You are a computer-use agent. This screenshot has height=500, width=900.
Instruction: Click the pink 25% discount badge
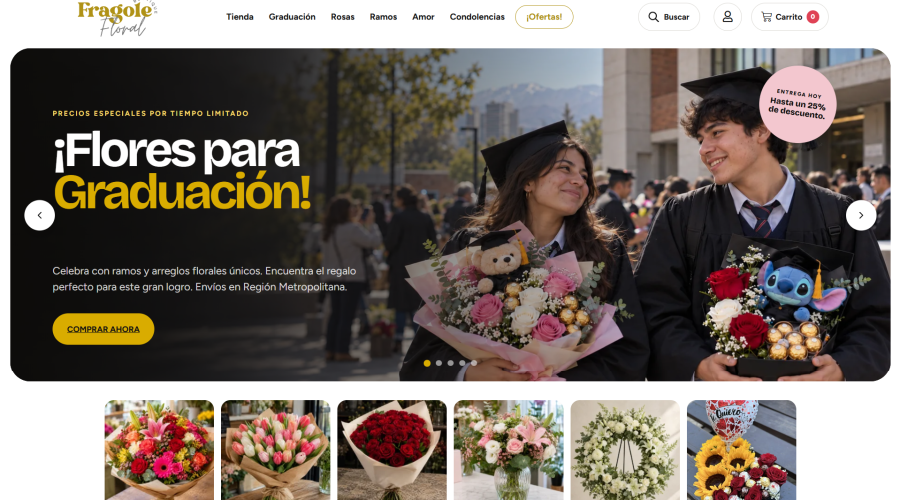[x=797, y=104]
